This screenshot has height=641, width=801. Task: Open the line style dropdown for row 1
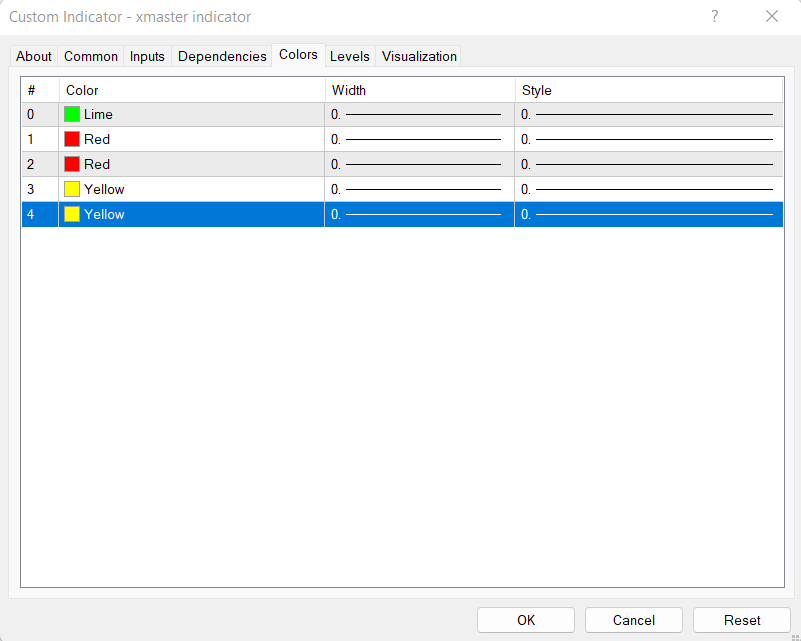coord(648,139)
